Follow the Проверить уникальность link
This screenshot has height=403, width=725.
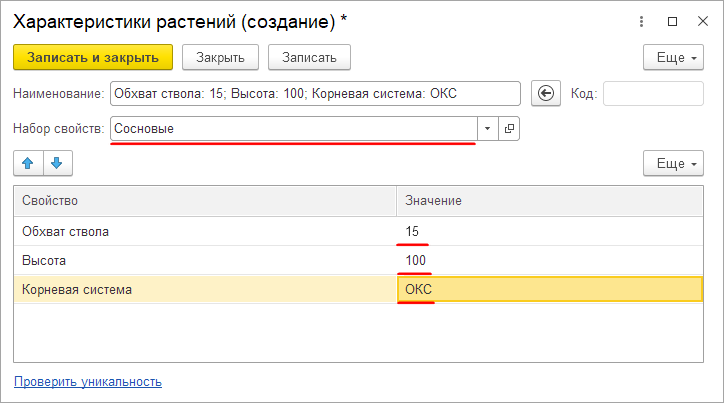click(88, 381)
